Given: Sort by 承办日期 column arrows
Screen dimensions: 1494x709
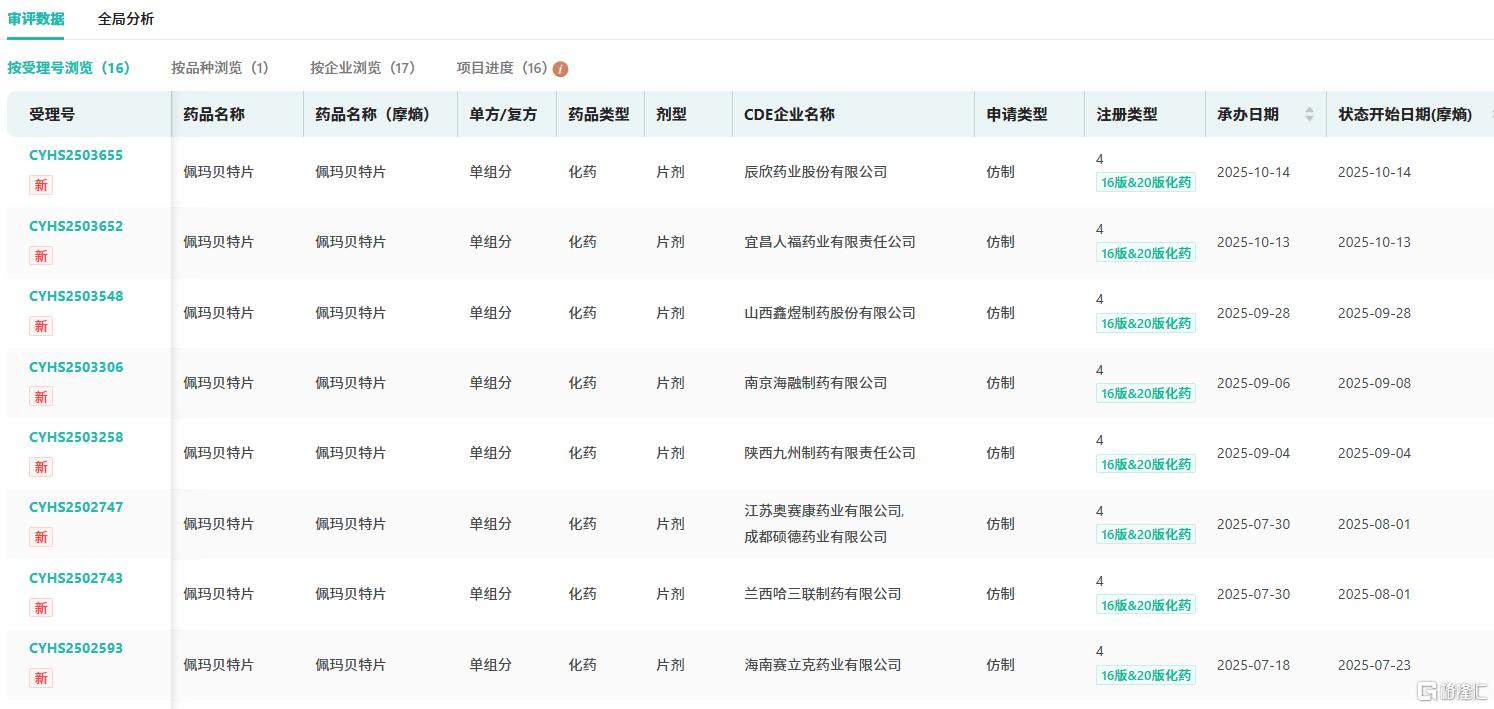Looking at the screenshot, I should click(x=1309, y=115).
